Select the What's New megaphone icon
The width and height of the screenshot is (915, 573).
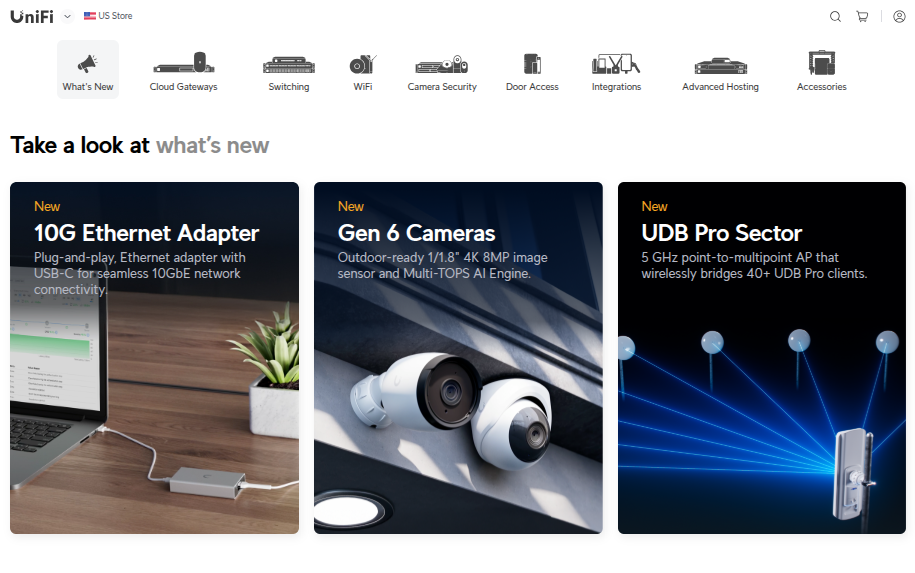coord(88,63)
